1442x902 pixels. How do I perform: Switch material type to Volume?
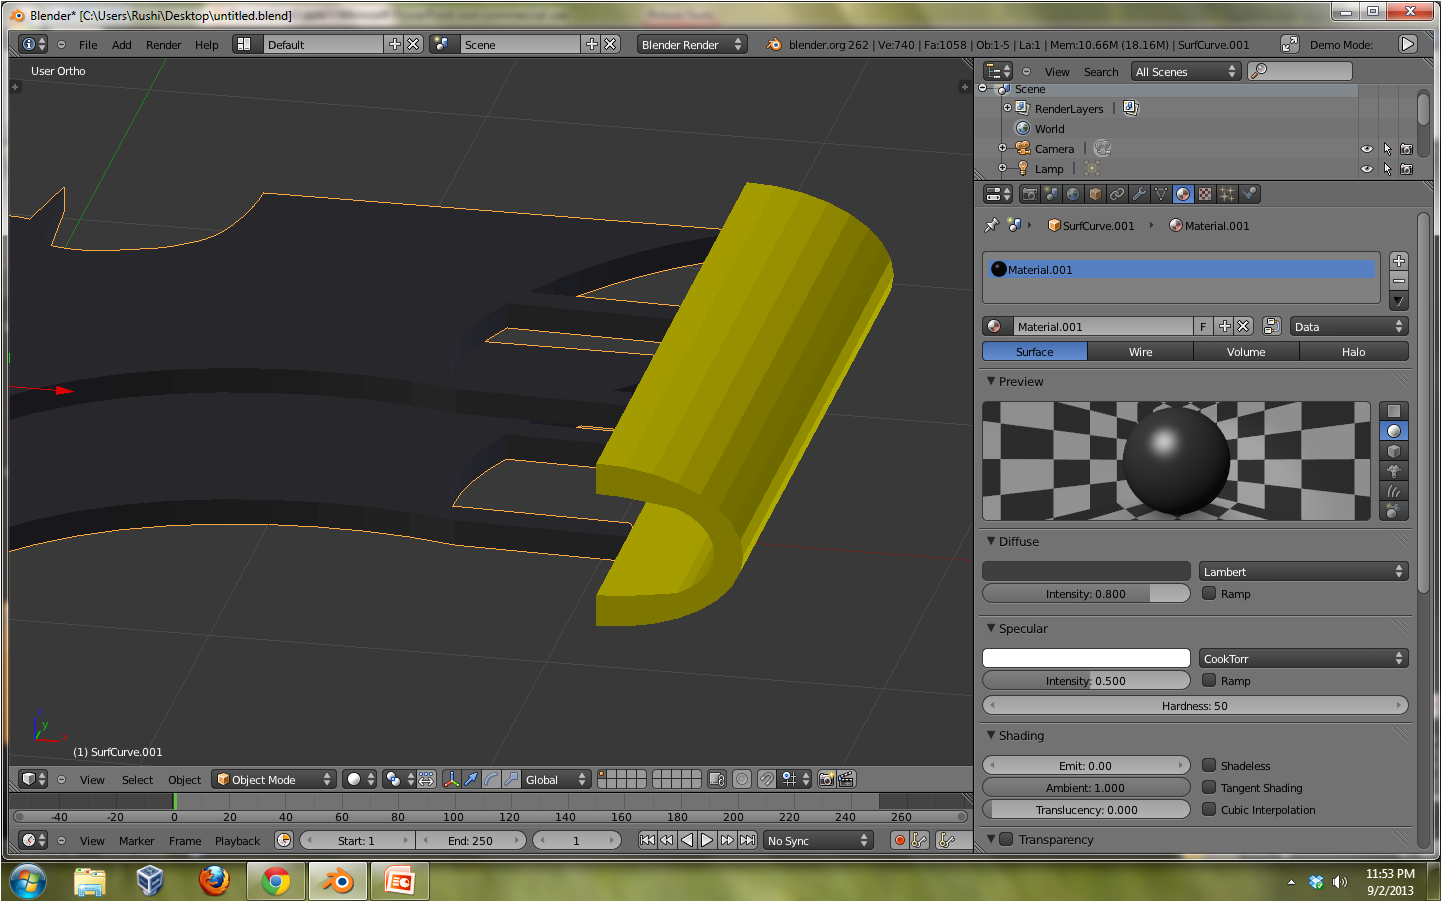click(x=1246, y=351)
